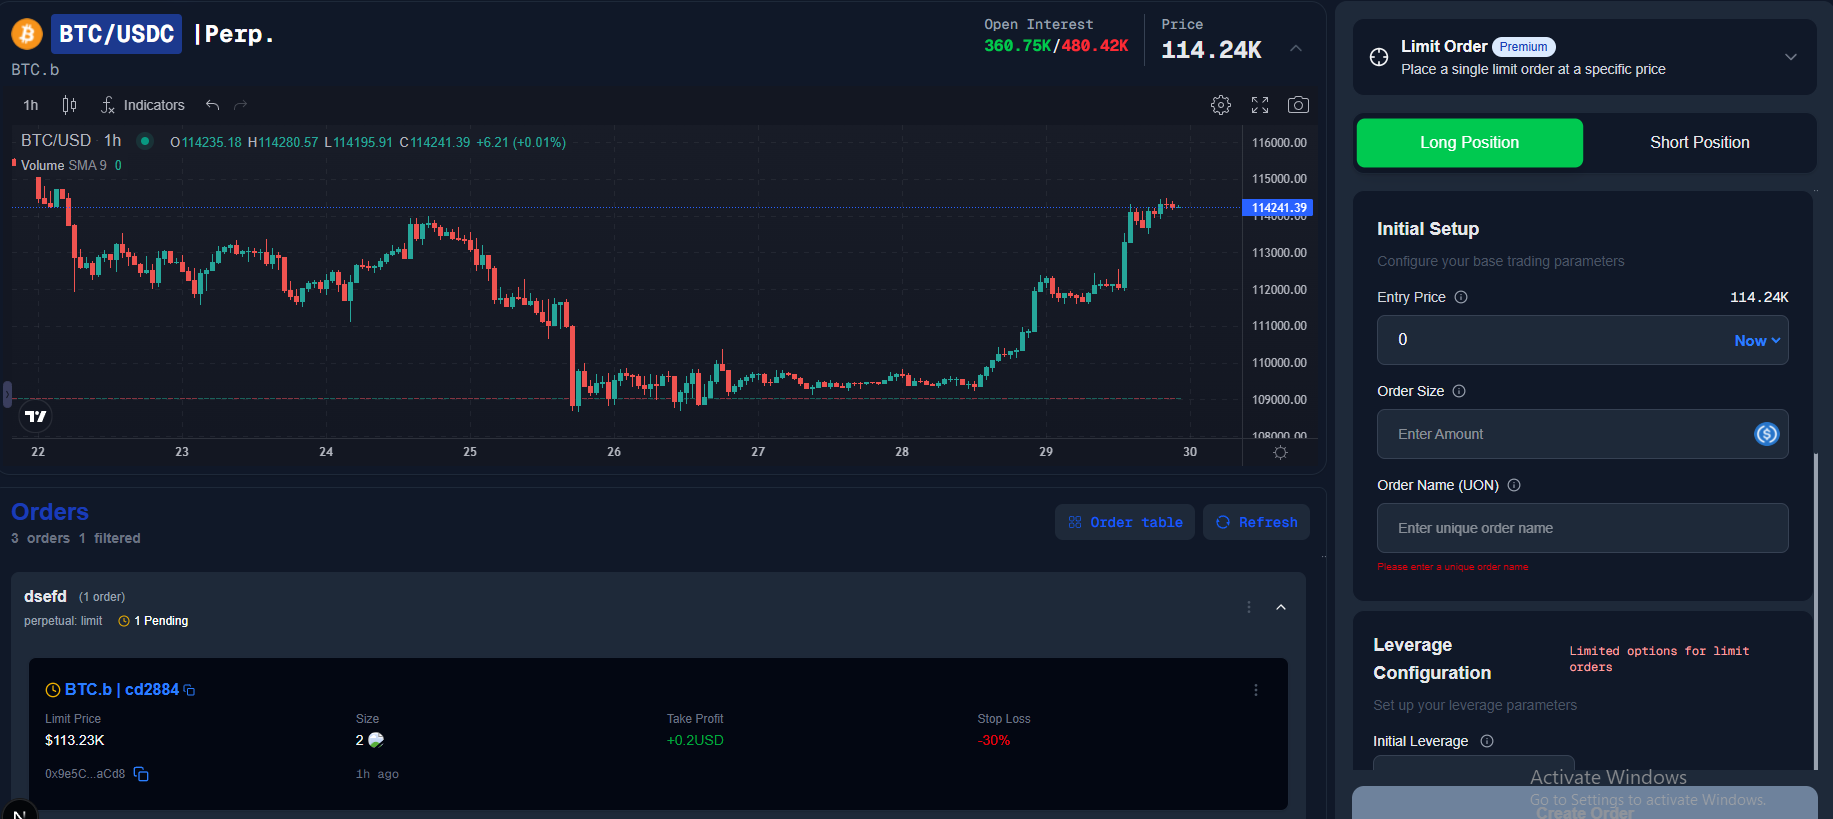Collapse the dsefd order group

click(x=1281, y=607)
